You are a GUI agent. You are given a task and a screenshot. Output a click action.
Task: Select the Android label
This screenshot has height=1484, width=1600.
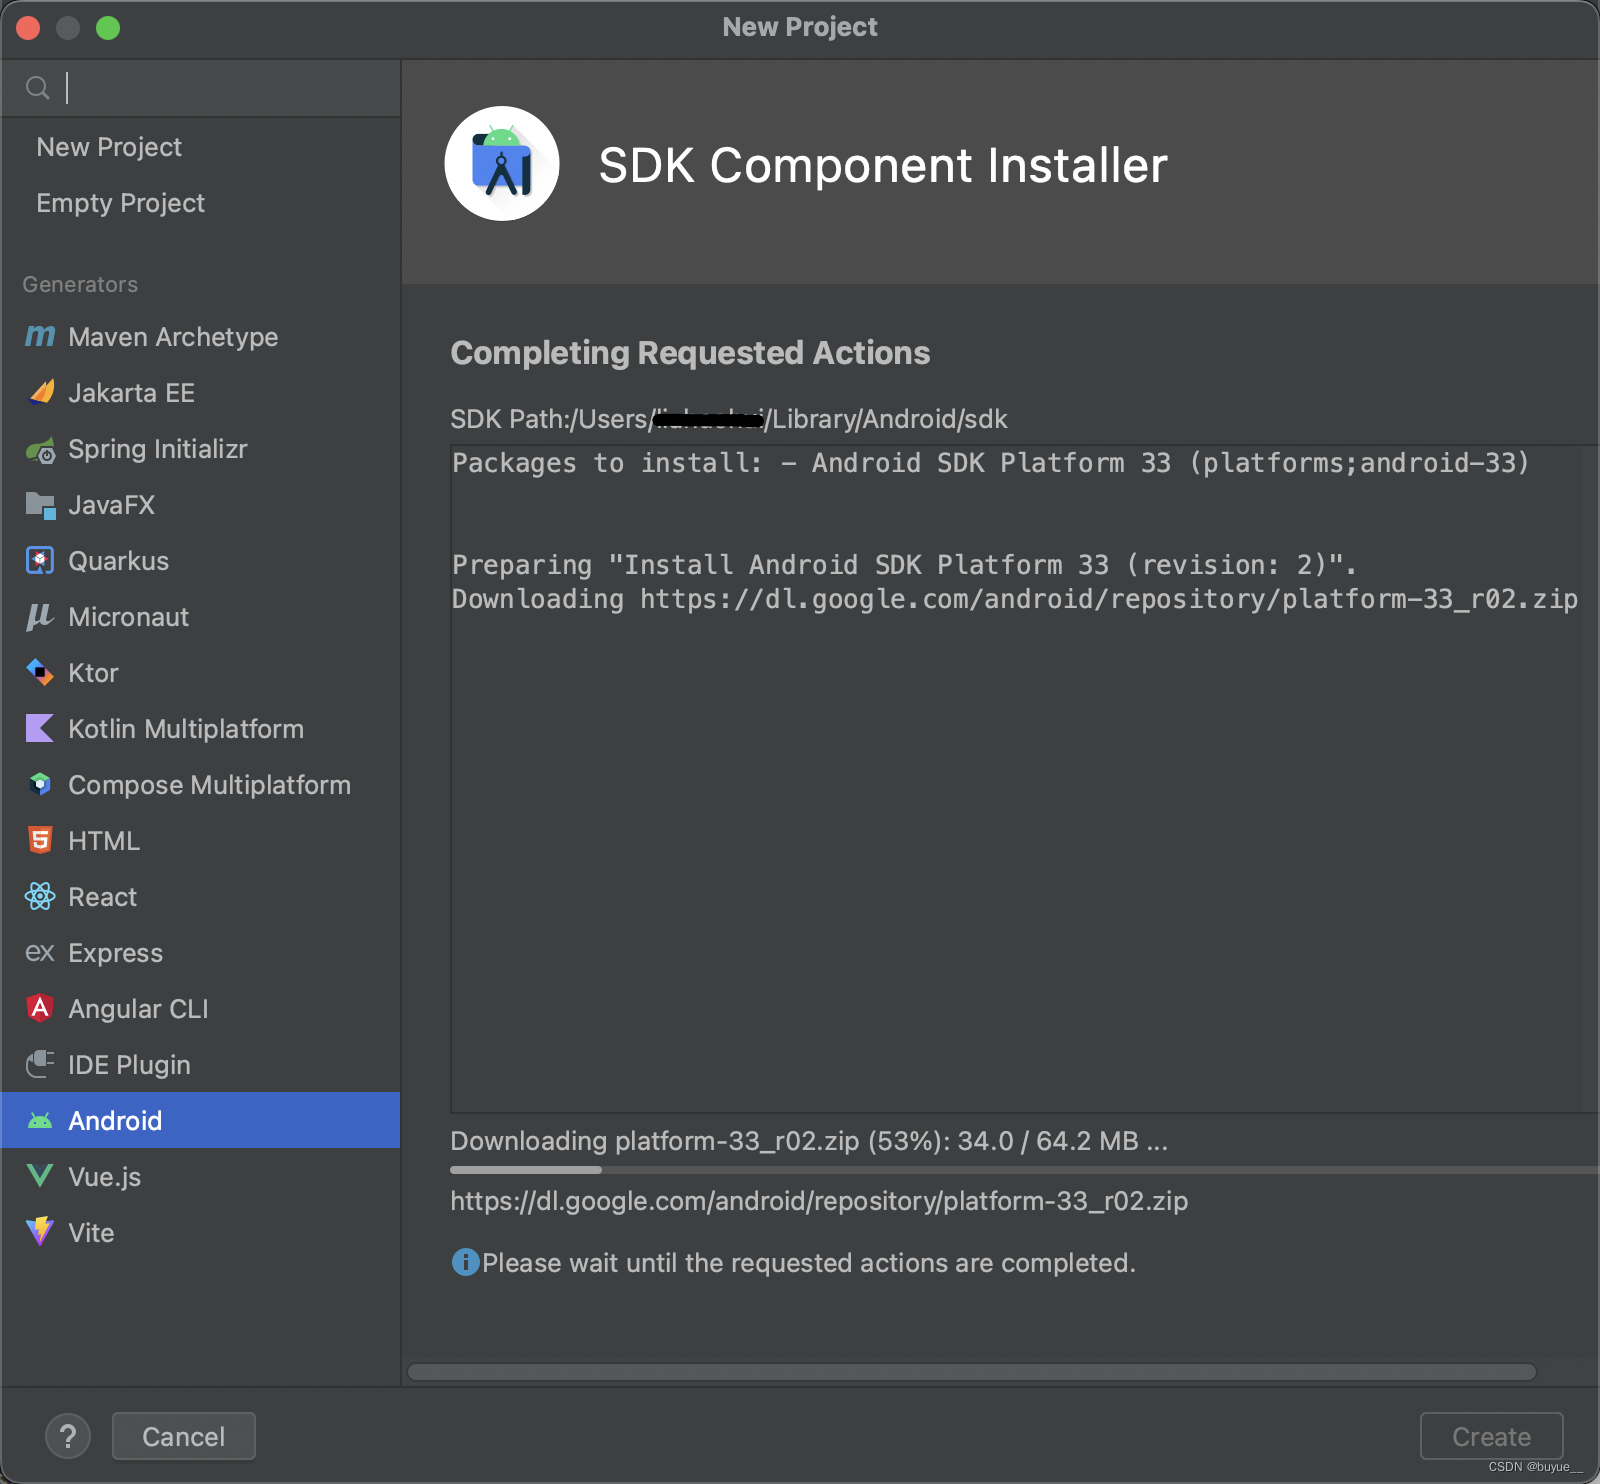(115, 1121)
